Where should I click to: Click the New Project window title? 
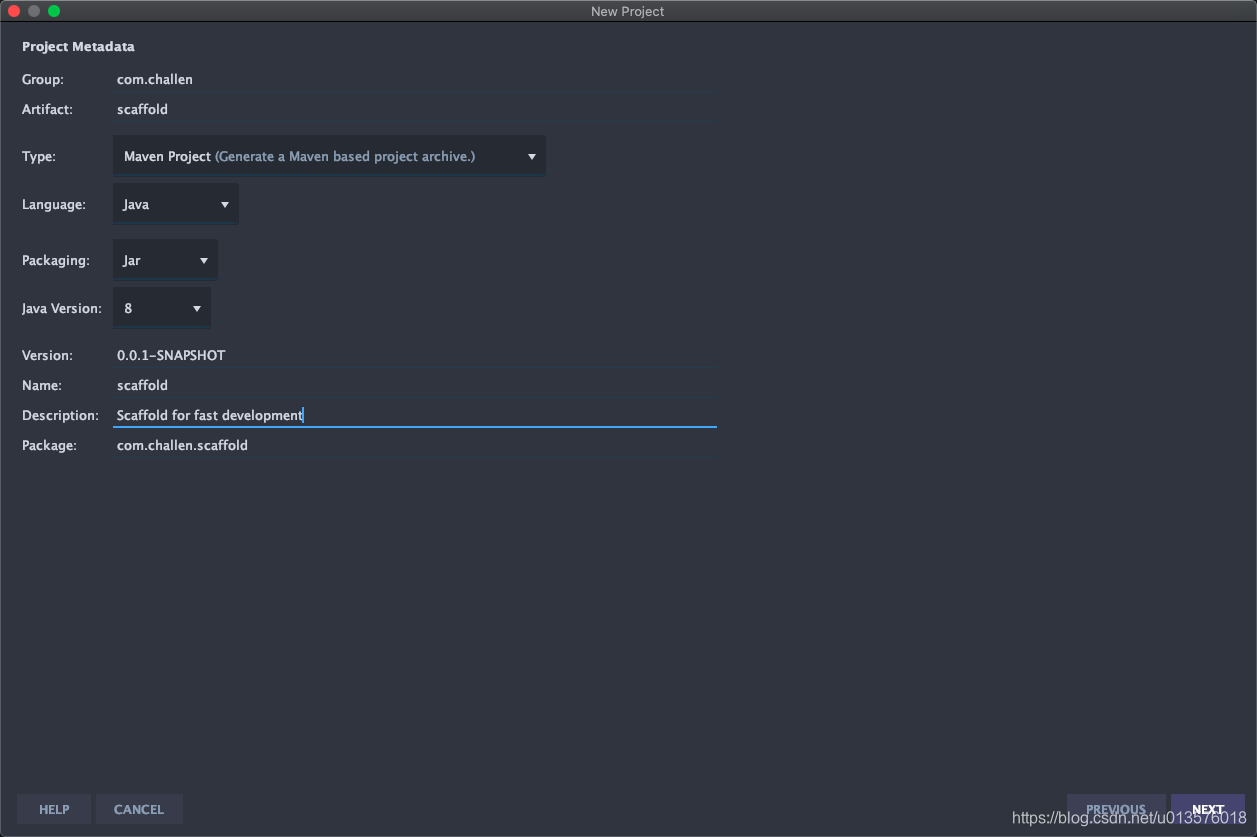[x=628, y=11]
